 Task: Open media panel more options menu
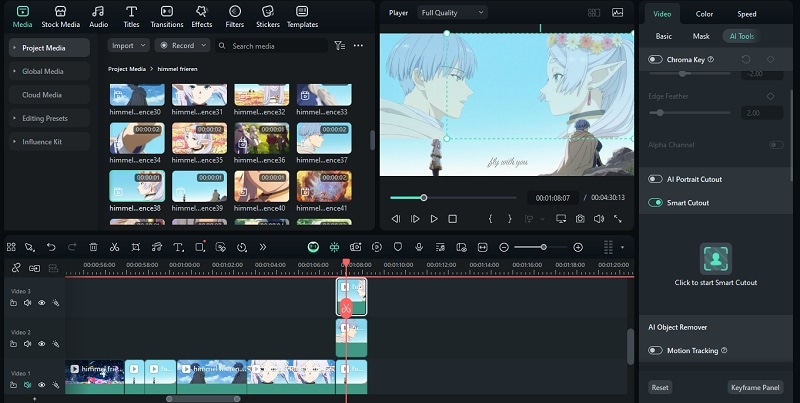tap(358, 45)
